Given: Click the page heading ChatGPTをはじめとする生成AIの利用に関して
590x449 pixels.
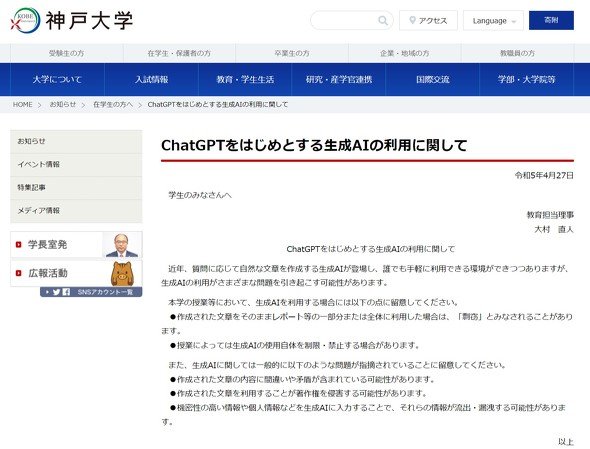Looking at the screenshot, I should (314, 145).
